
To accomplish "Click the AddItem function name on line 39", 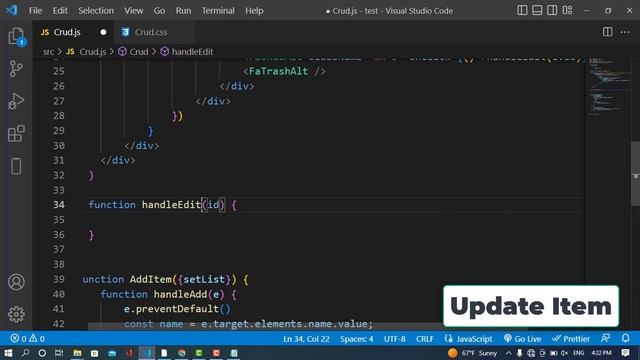I will click(150, 279).
